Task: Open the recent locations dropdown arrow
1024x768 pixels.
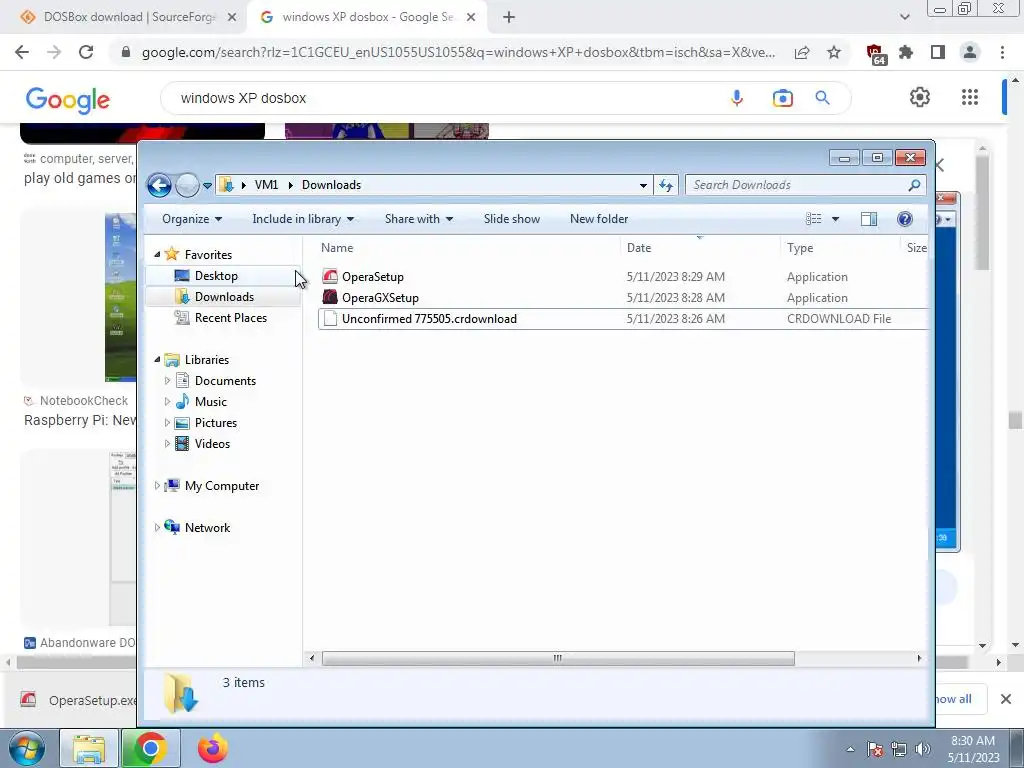Action: [207, 186]
